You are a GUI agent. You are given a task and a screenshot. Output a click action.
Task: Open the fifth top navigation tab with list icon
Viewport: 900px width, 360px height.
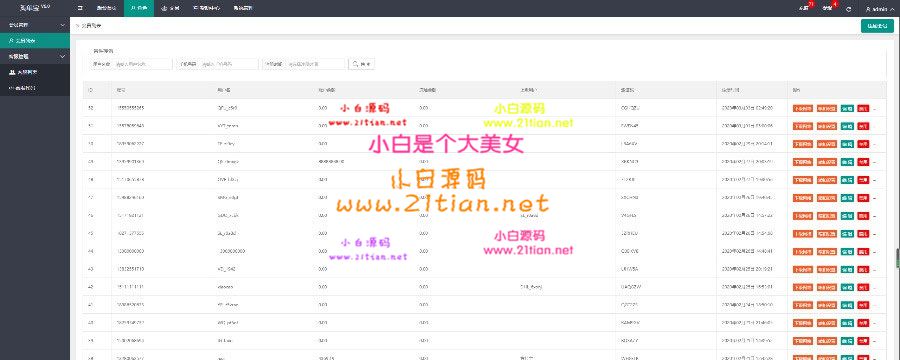click(206, 9)
